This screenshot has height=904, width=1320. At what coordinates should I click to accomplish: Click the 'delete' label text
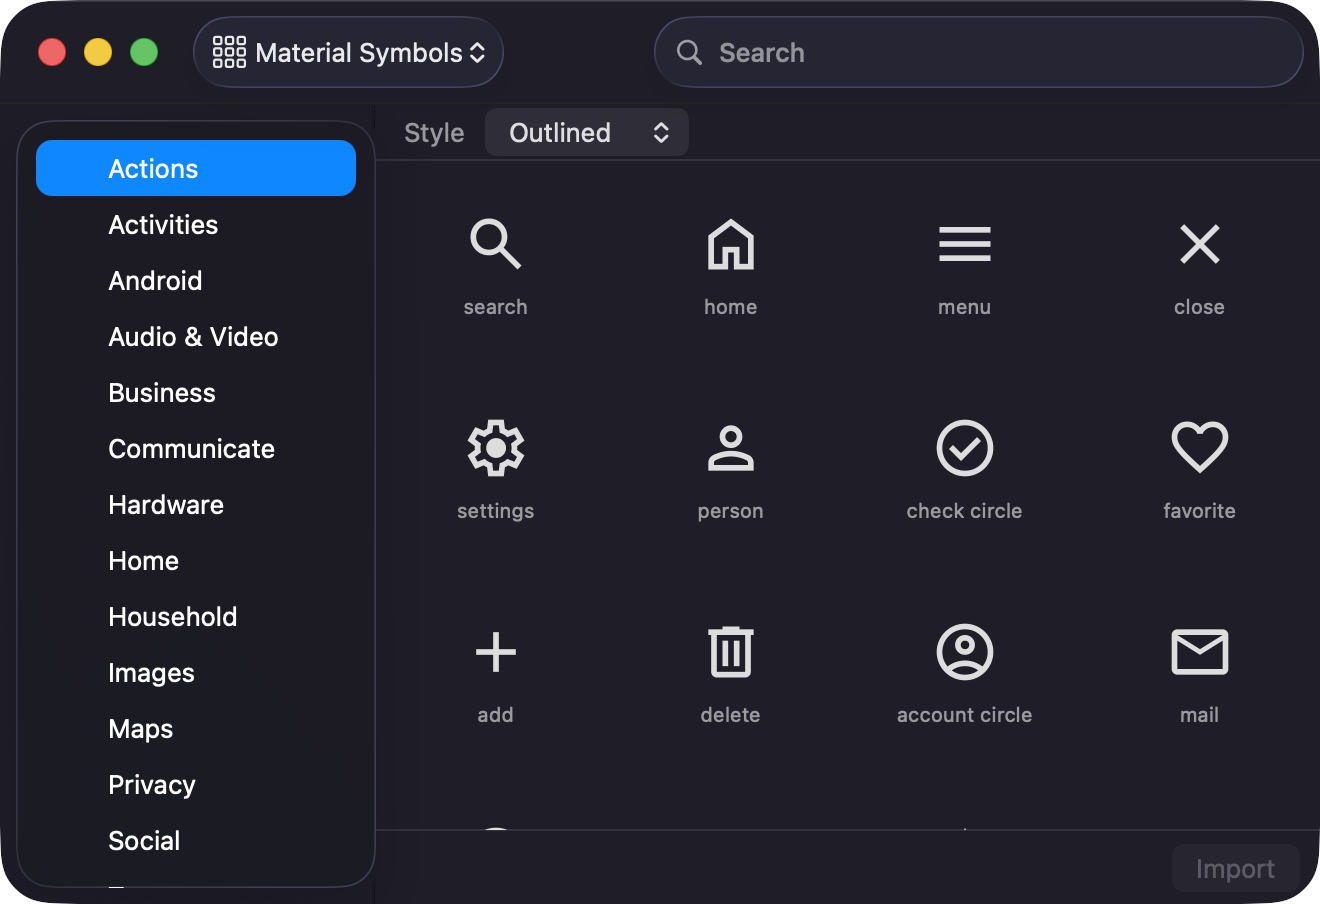730,715
